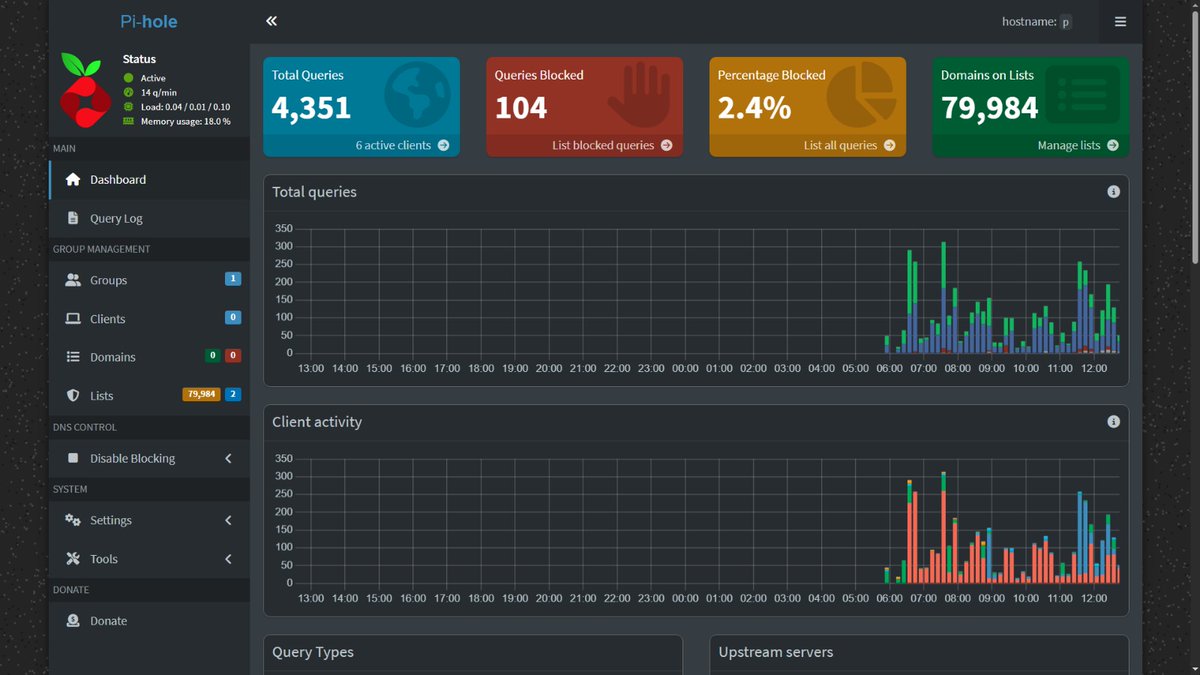Click the Lists shield icon
1200x675 pixels.
73,396
